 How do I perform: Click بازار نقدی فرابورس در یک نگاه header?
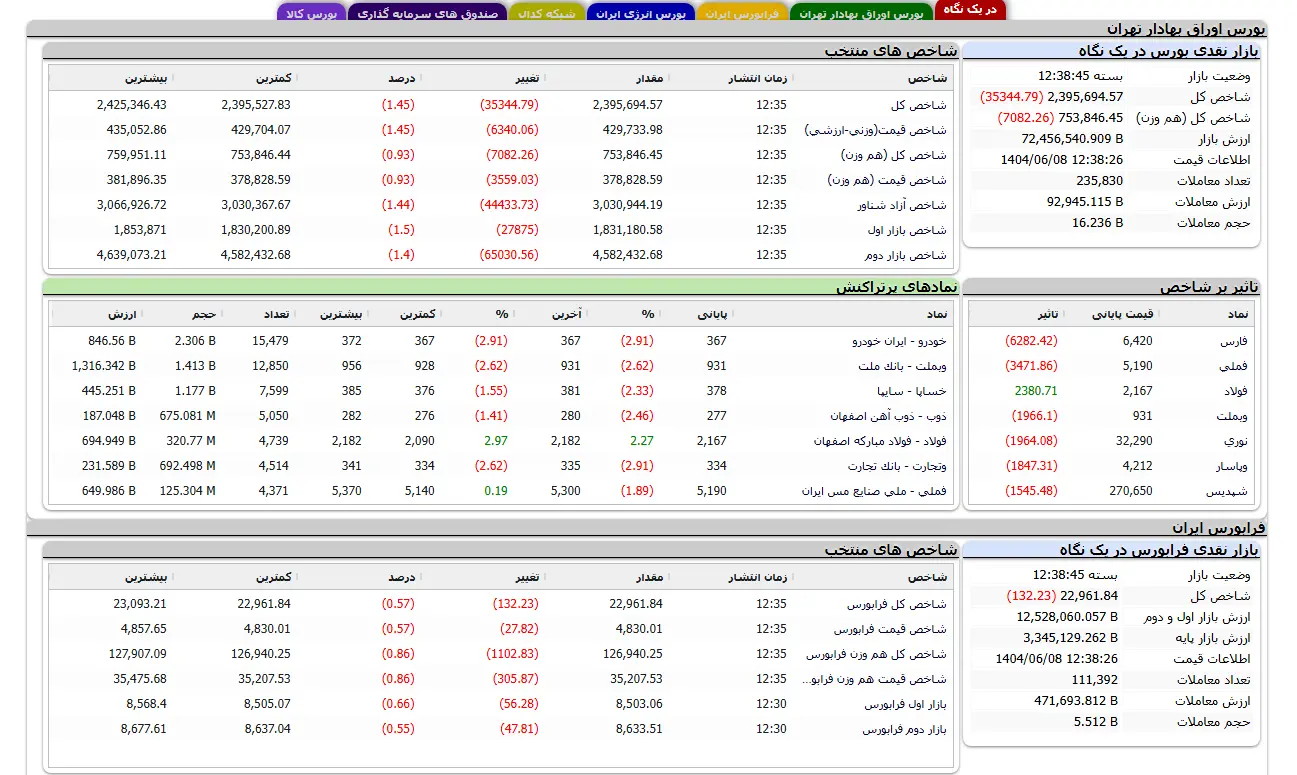[x=1111, y=550]
